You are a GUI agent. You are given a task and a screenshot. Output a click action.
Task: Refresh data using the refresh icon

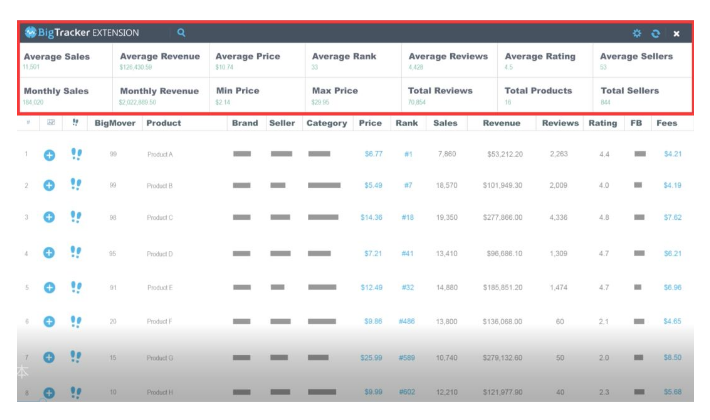click(656, 33)
